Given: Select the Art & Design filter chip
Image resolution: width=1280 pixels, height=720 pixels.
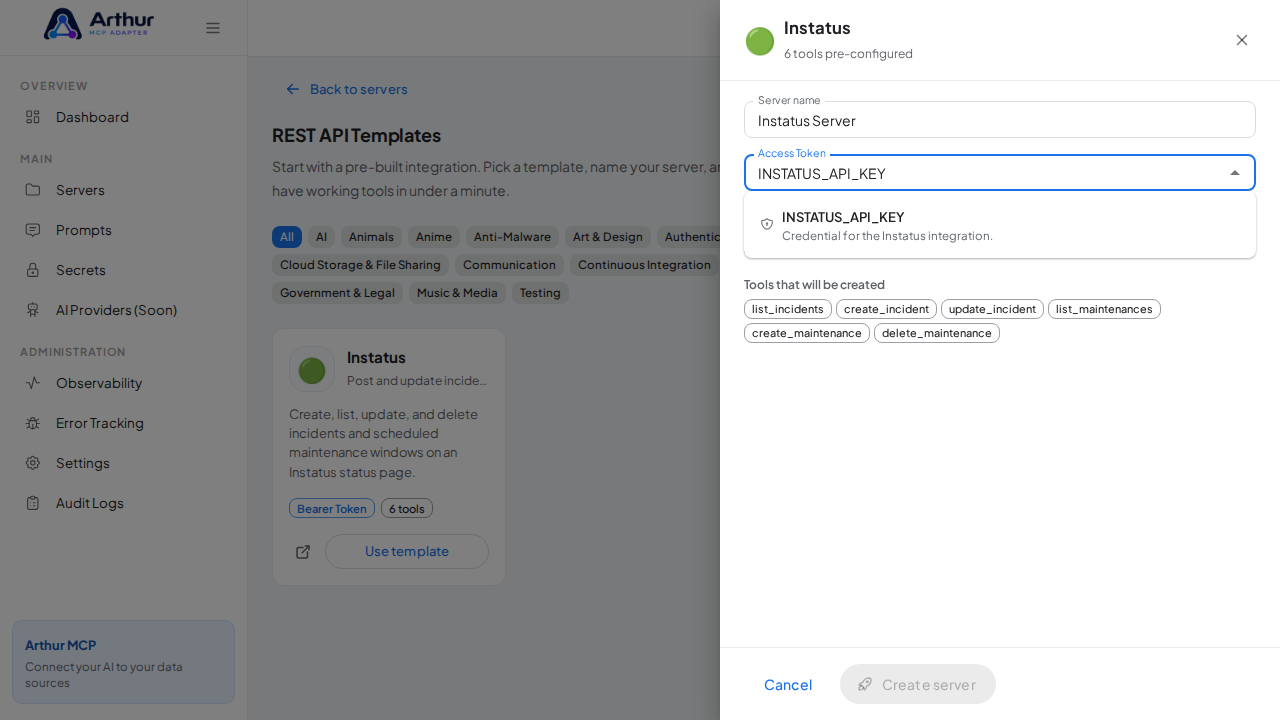Looking at the screenshot, I should tap(608, 237).
